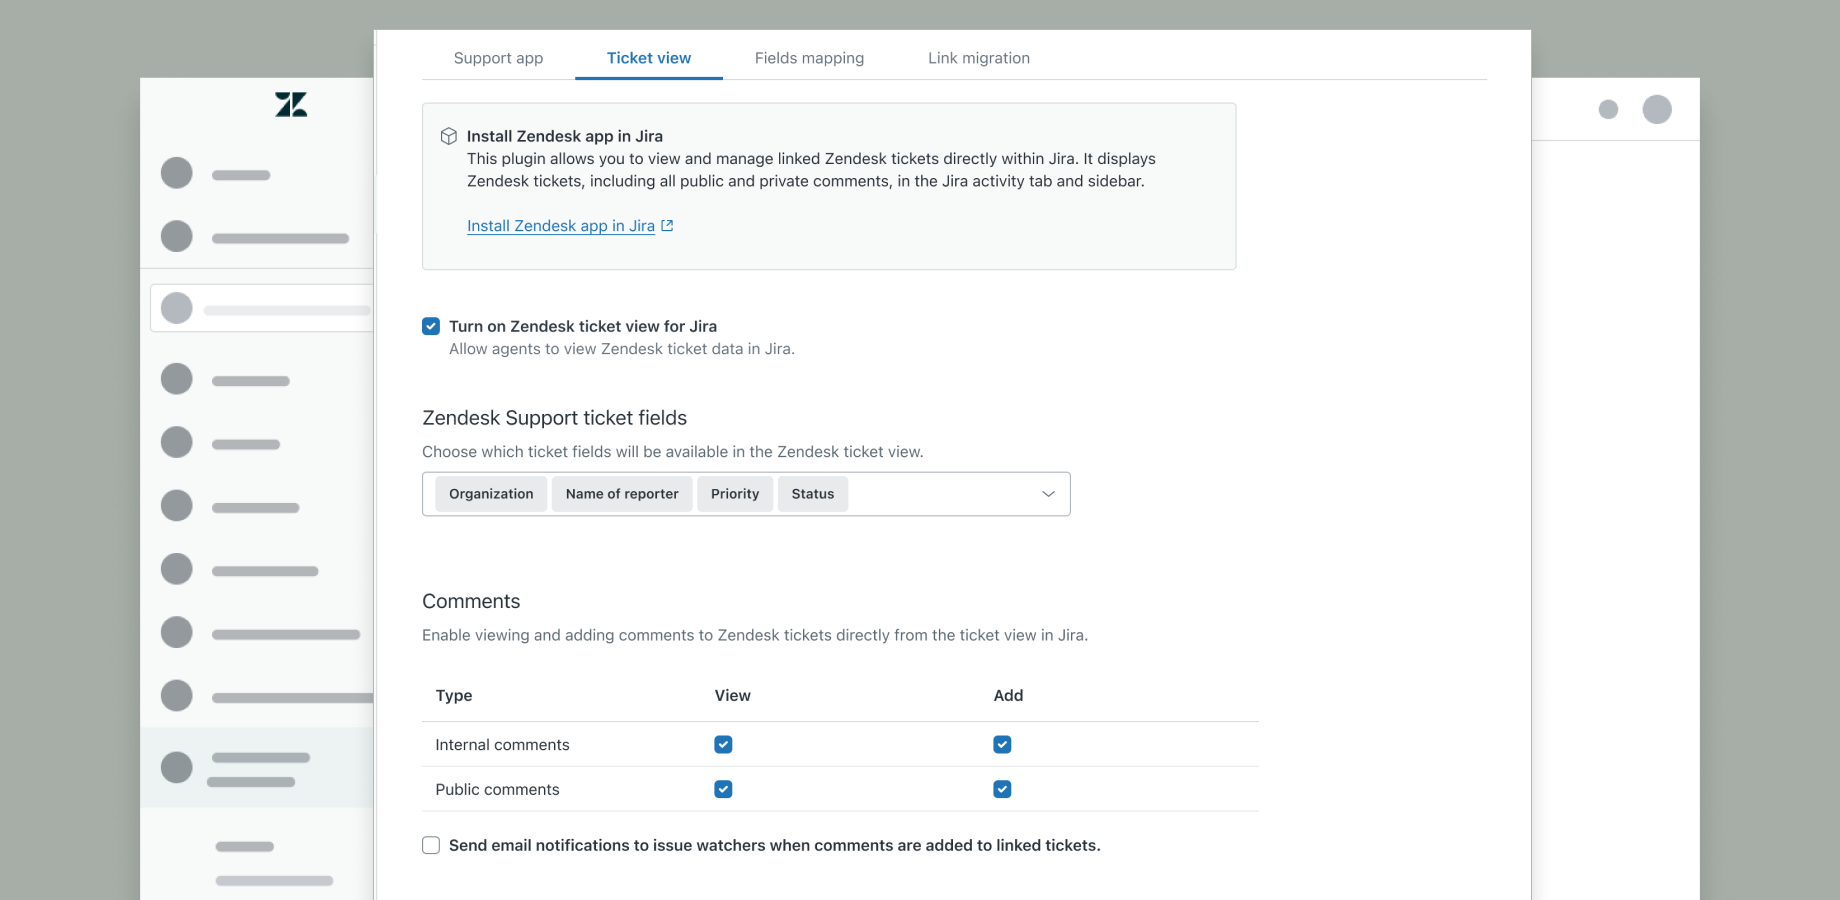The height and width of the screenshot is (900, 1840).
Task: Click the highlighted sidebar item's circle icon
Action: pyautogui.click(x=177, y=767)
